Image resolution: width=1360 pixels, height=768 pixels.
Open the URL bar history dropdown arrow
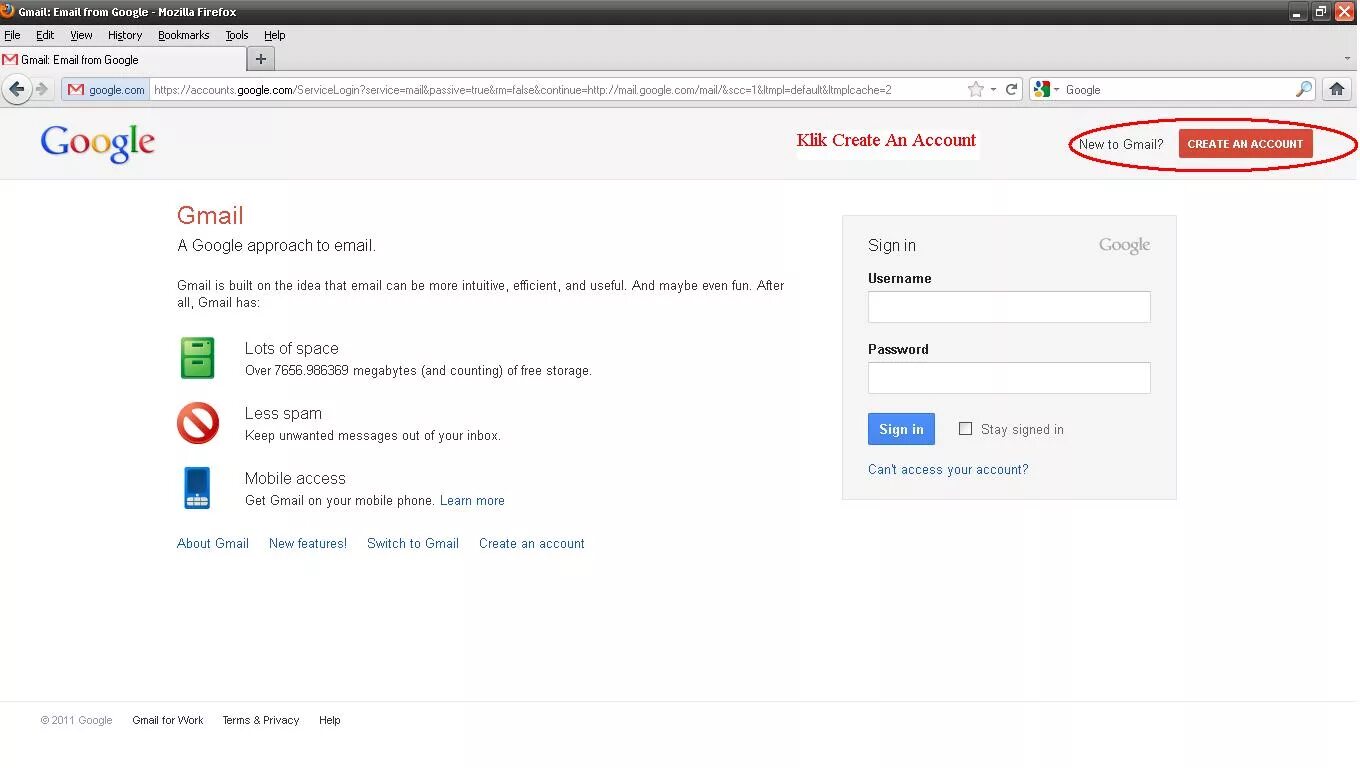(x=993, y=90)
